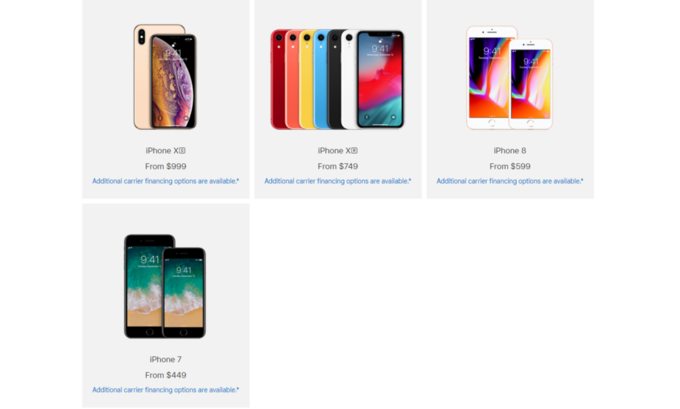
Task: Click the gold iPhone XS back with camera
Action: (142, 77)
